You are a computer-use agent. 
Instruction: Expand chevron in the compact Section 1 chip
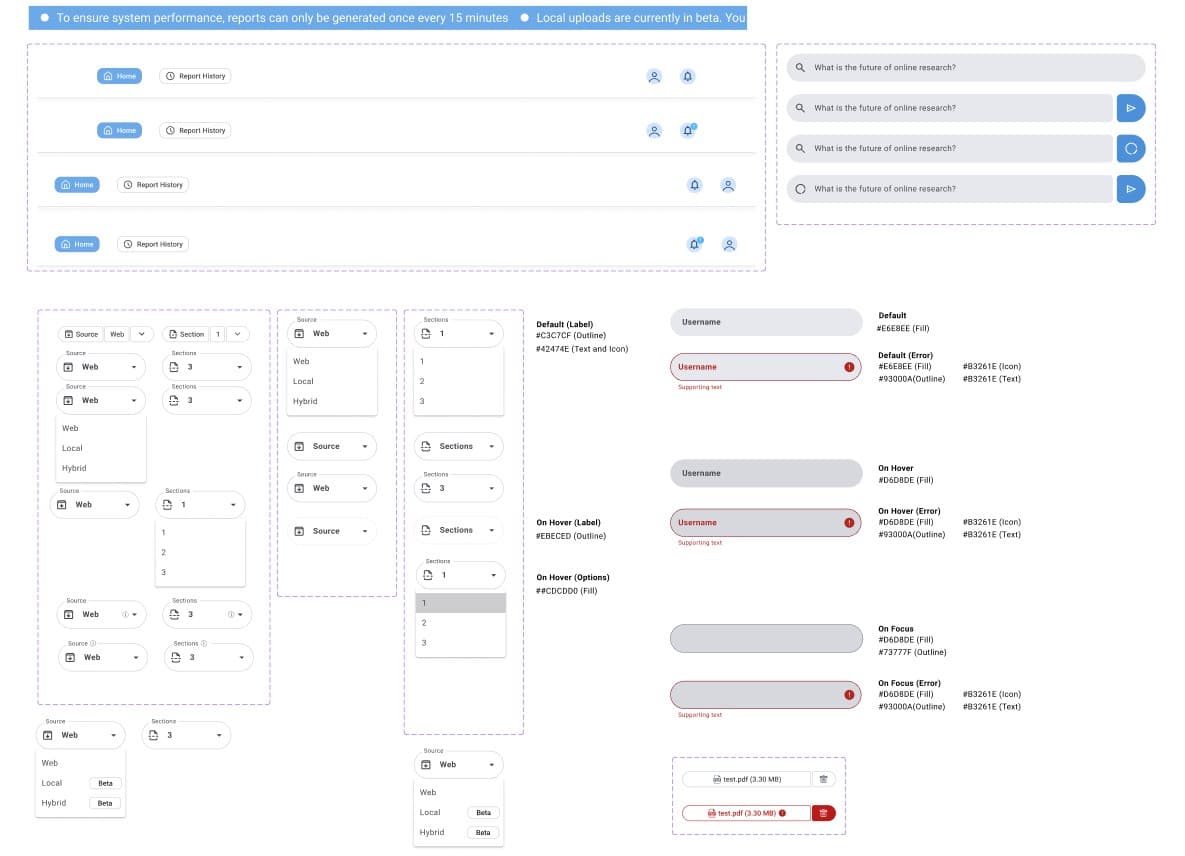click(x=237, y=334)
